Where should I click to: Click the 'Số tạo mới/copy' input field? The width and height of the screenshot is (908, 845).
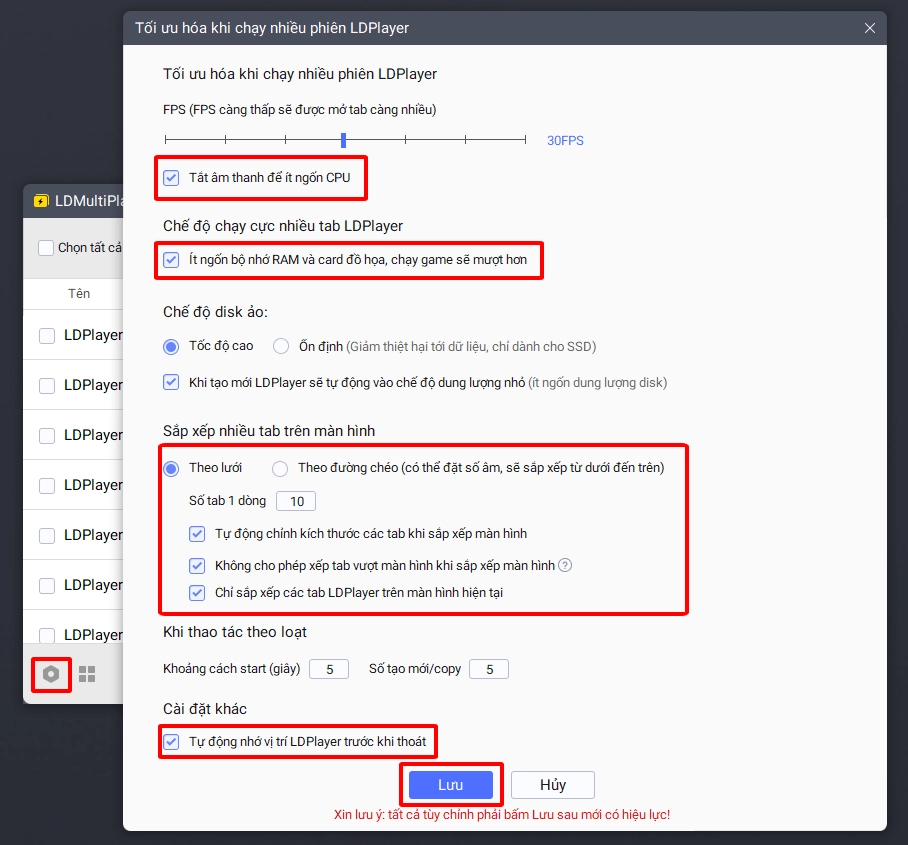[489, 669]
